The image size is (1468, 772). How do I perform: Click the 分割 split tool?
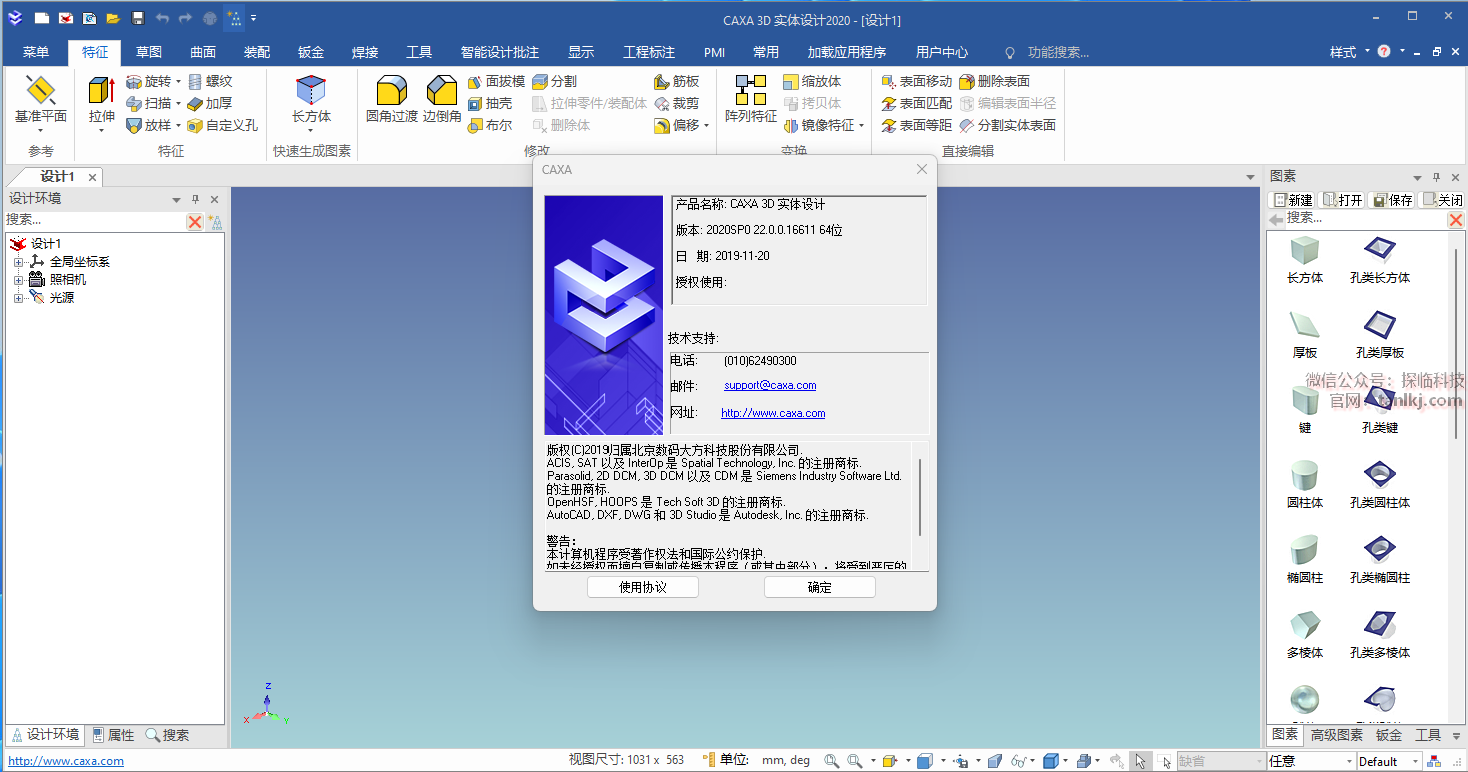554,81
